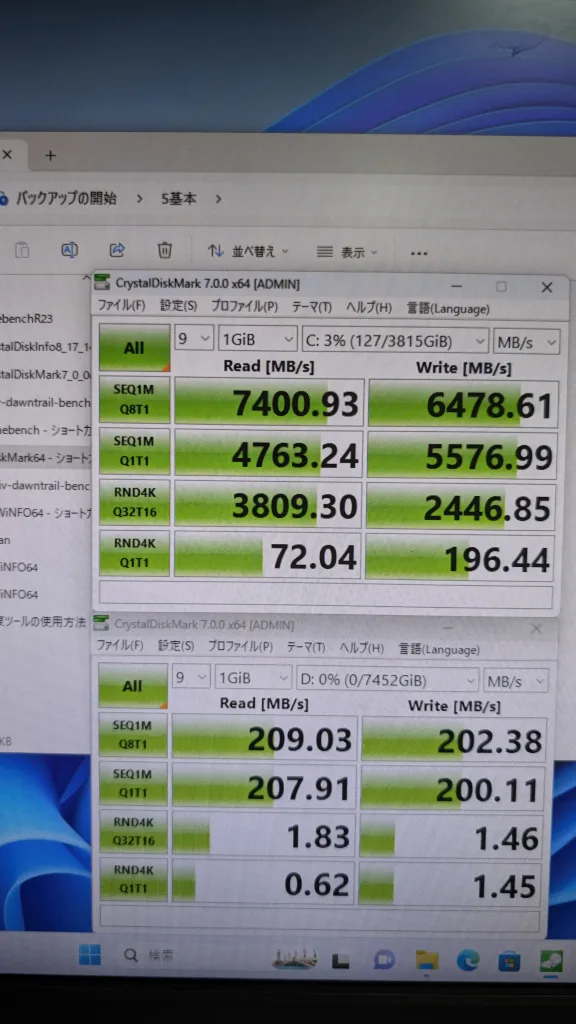Close the current Explorer tab
The width and height of the screenshot is (576, 1024).
(x=7, y=155)
